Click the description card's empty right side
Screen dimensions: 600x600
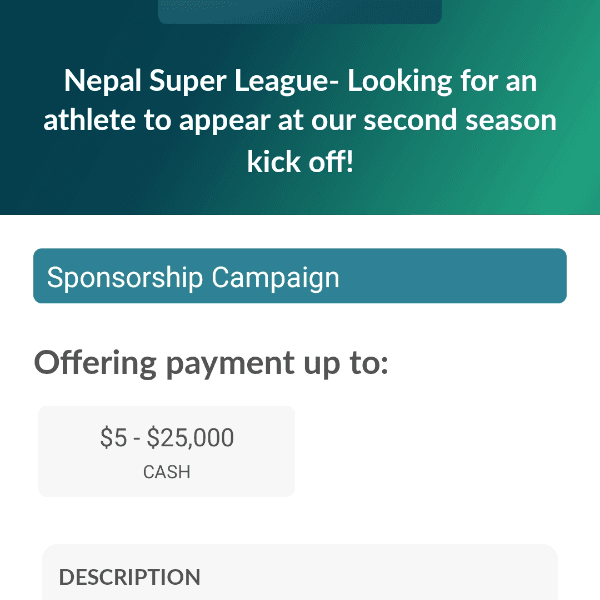[x=450, y=577]
